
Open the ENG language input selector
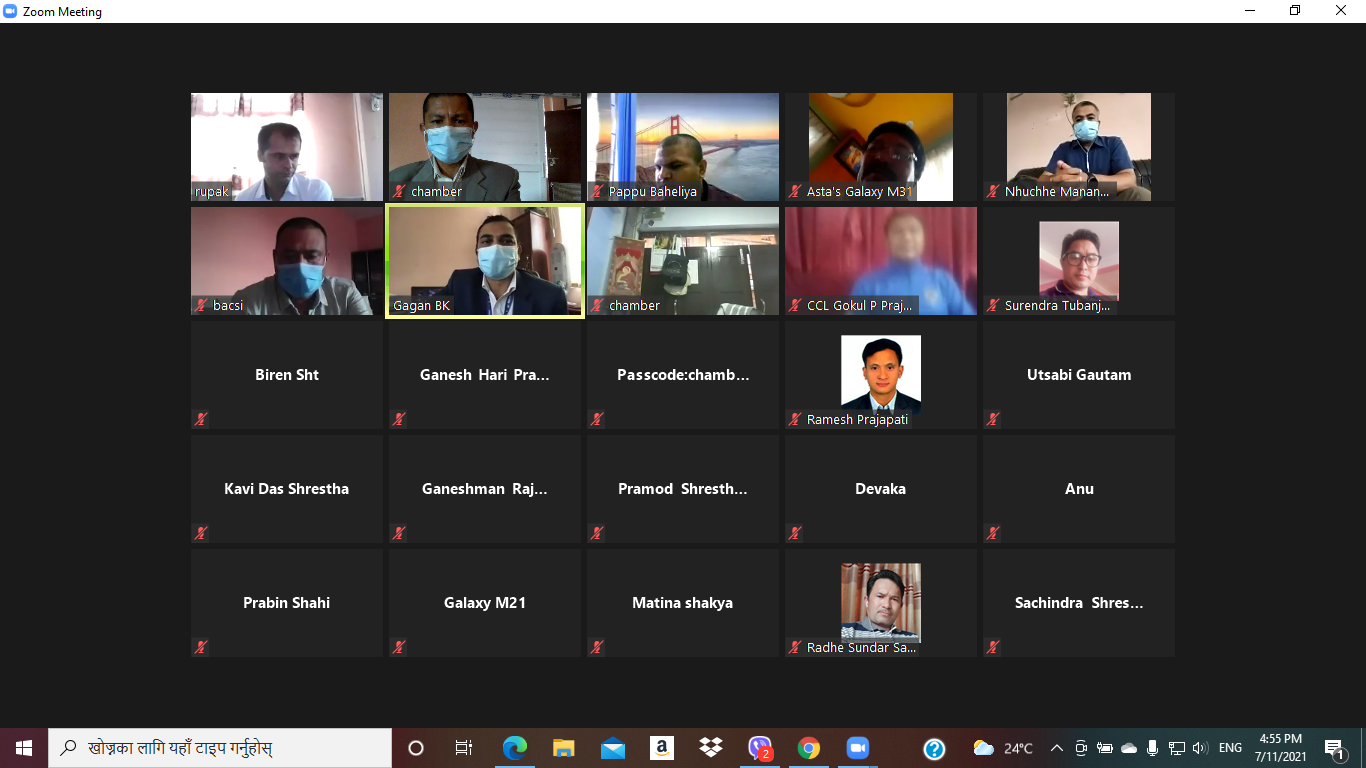(1230, 748)
